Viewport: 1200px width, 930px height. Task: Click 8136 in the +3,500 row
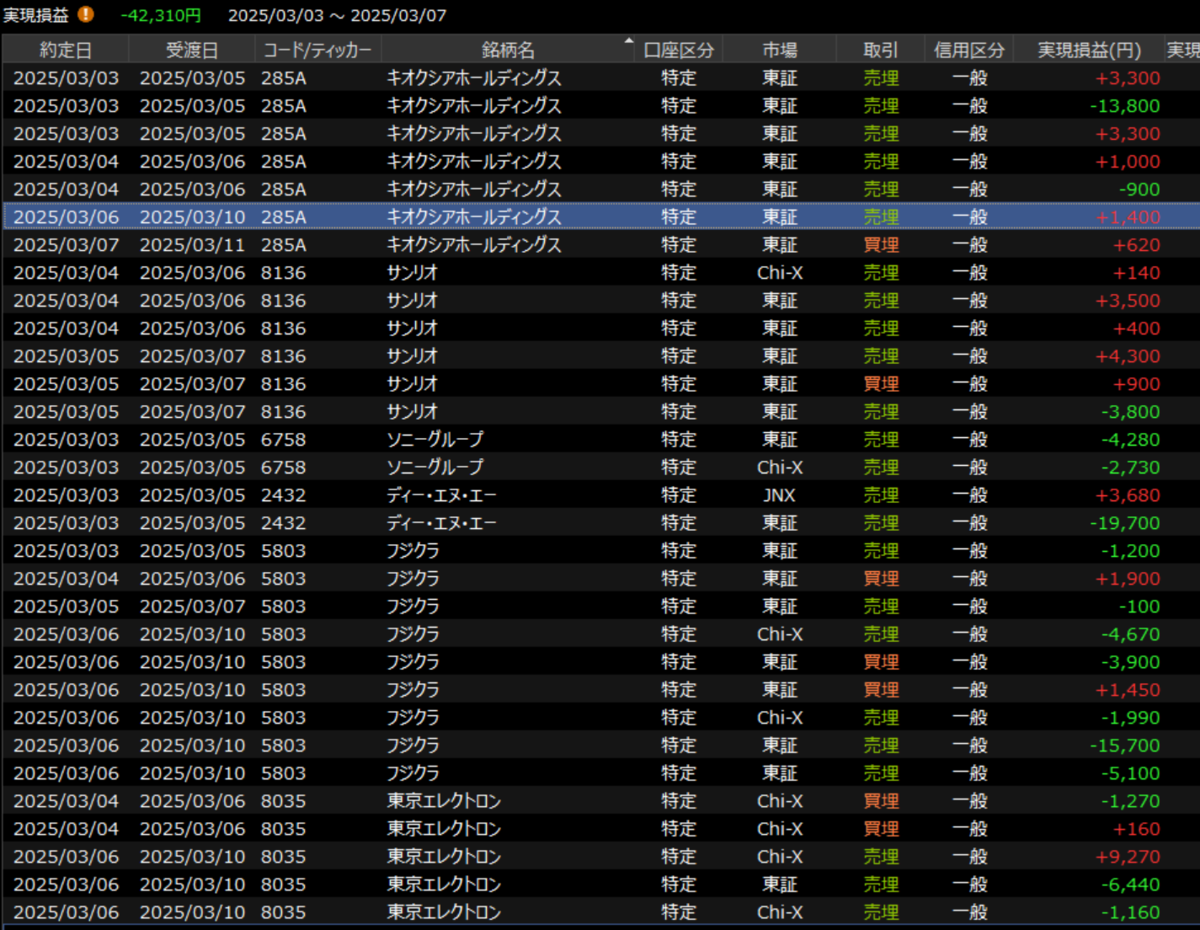[283, 300]
